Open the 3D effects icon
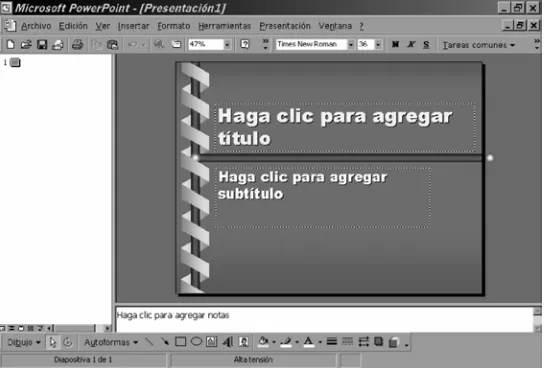 pos(393,342)
